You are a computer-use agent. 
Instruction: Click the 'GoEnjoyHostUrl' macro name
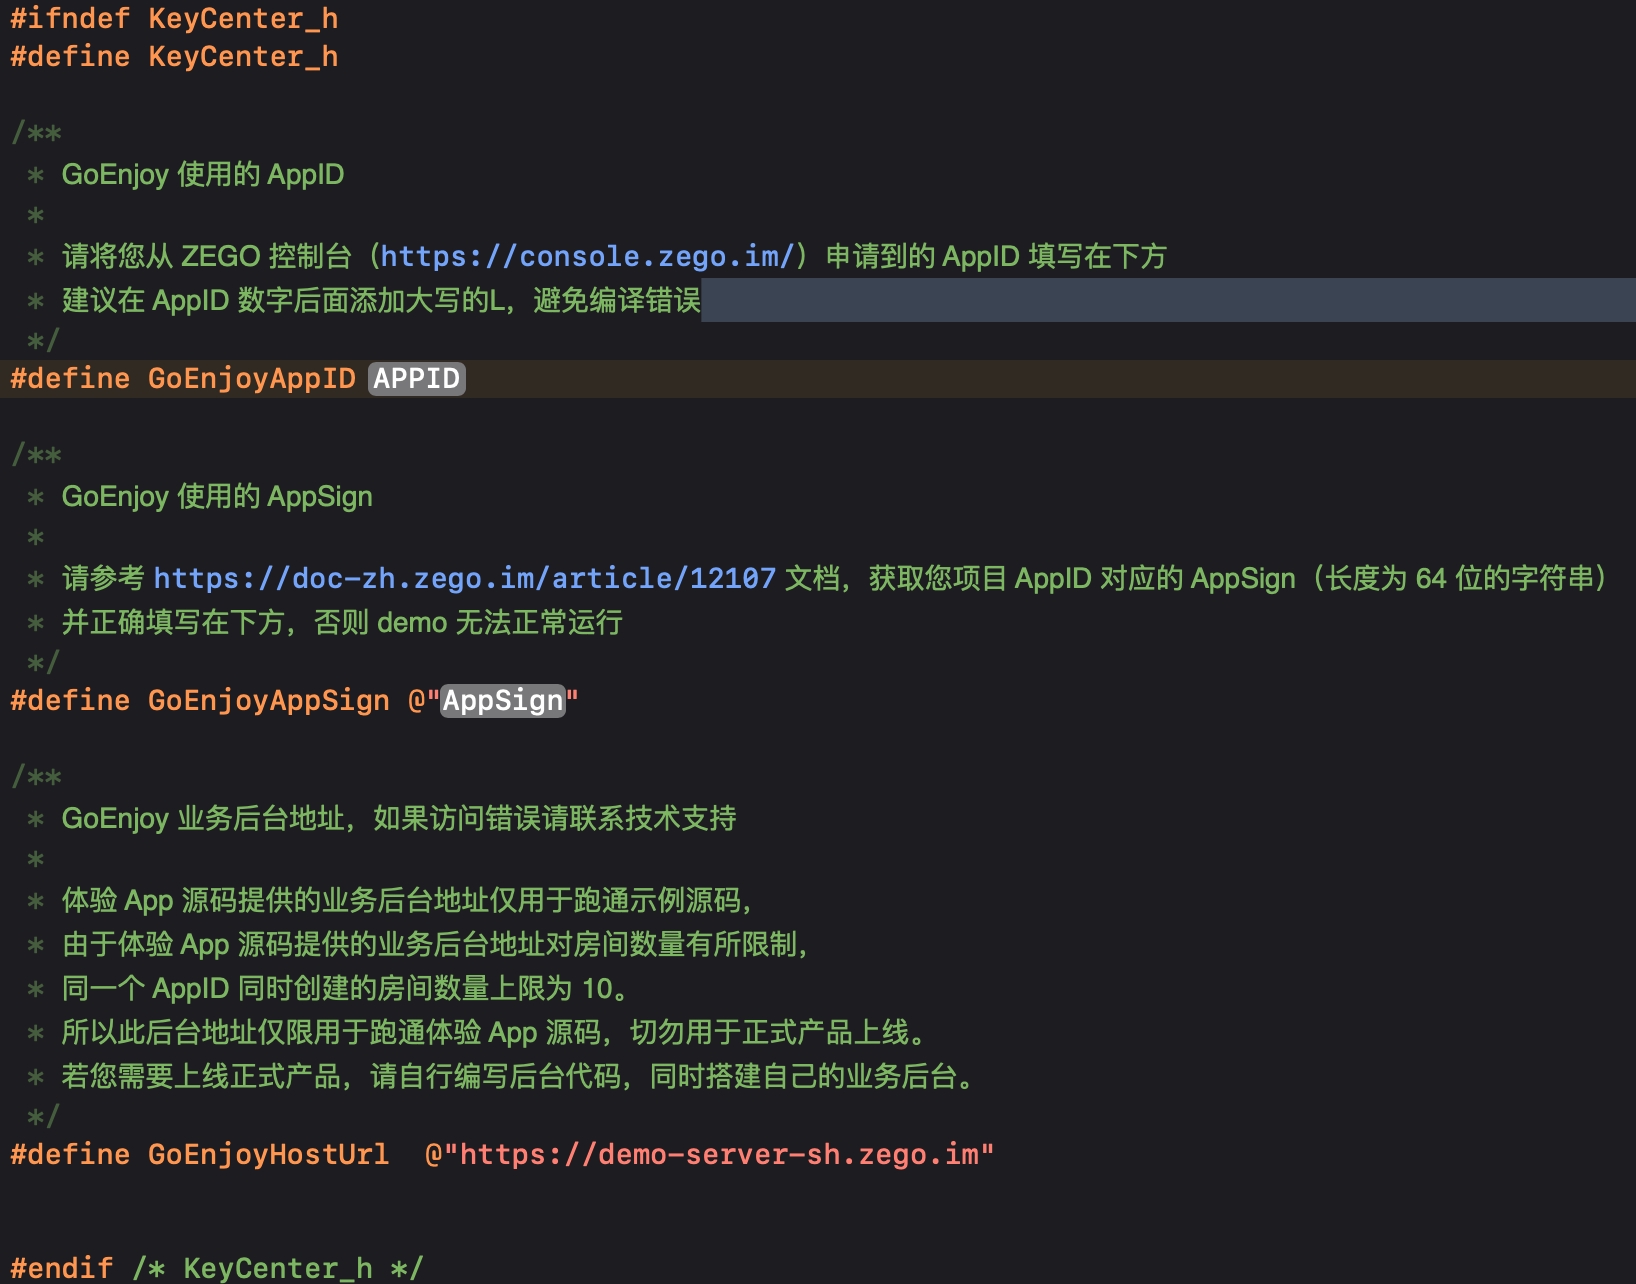pos(269,1155)
